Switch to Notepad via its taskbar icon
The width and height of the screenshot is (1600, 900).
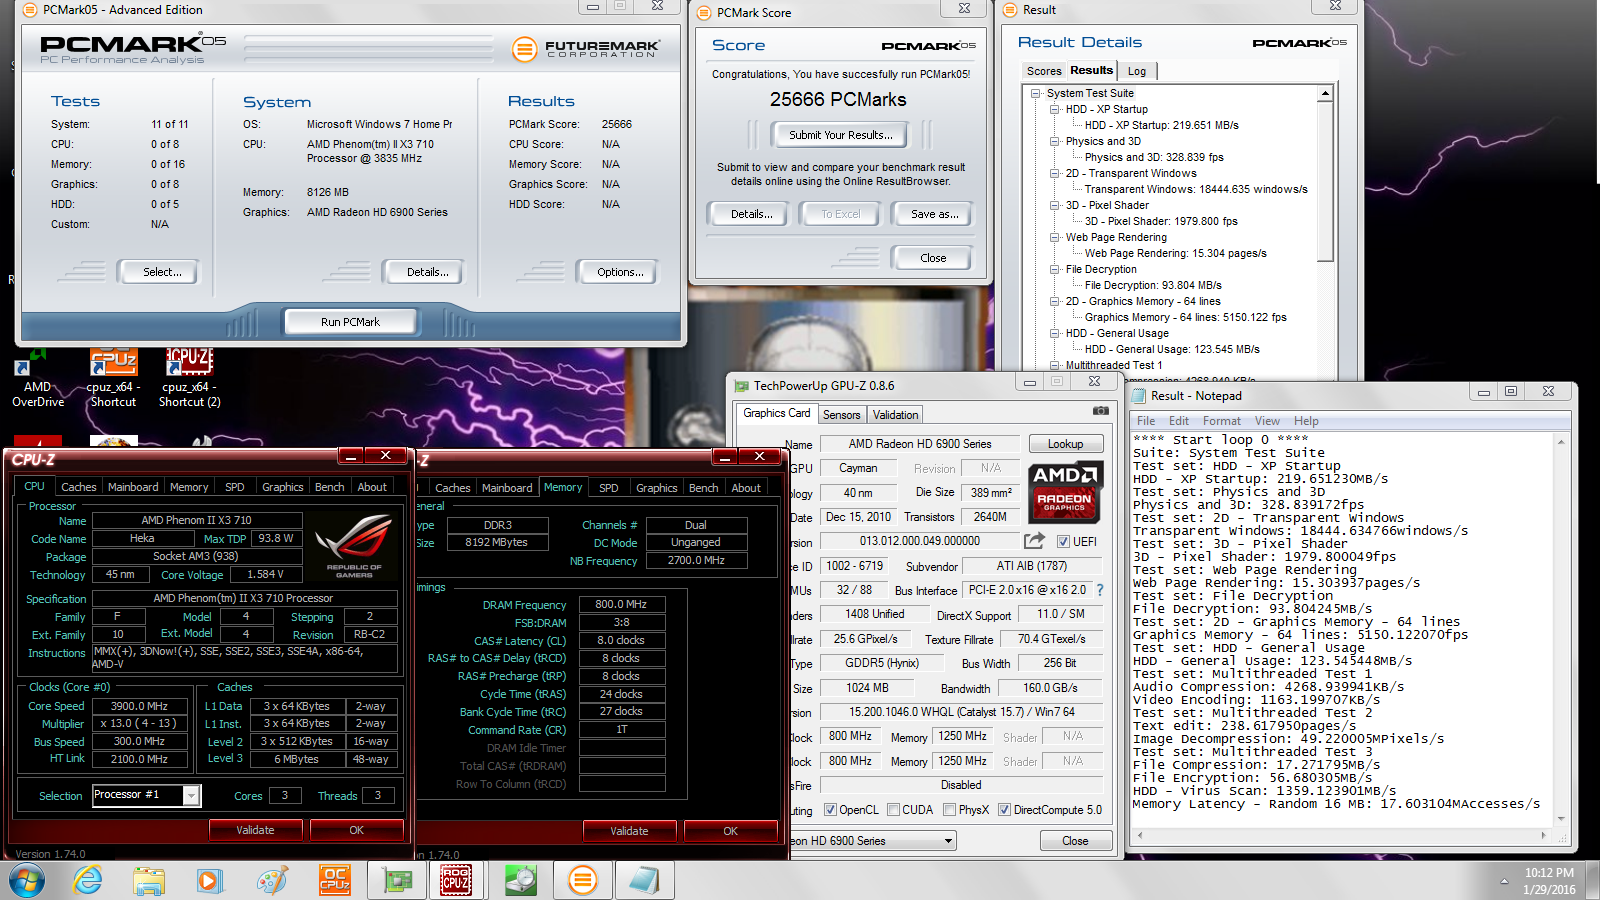(645, 880)
